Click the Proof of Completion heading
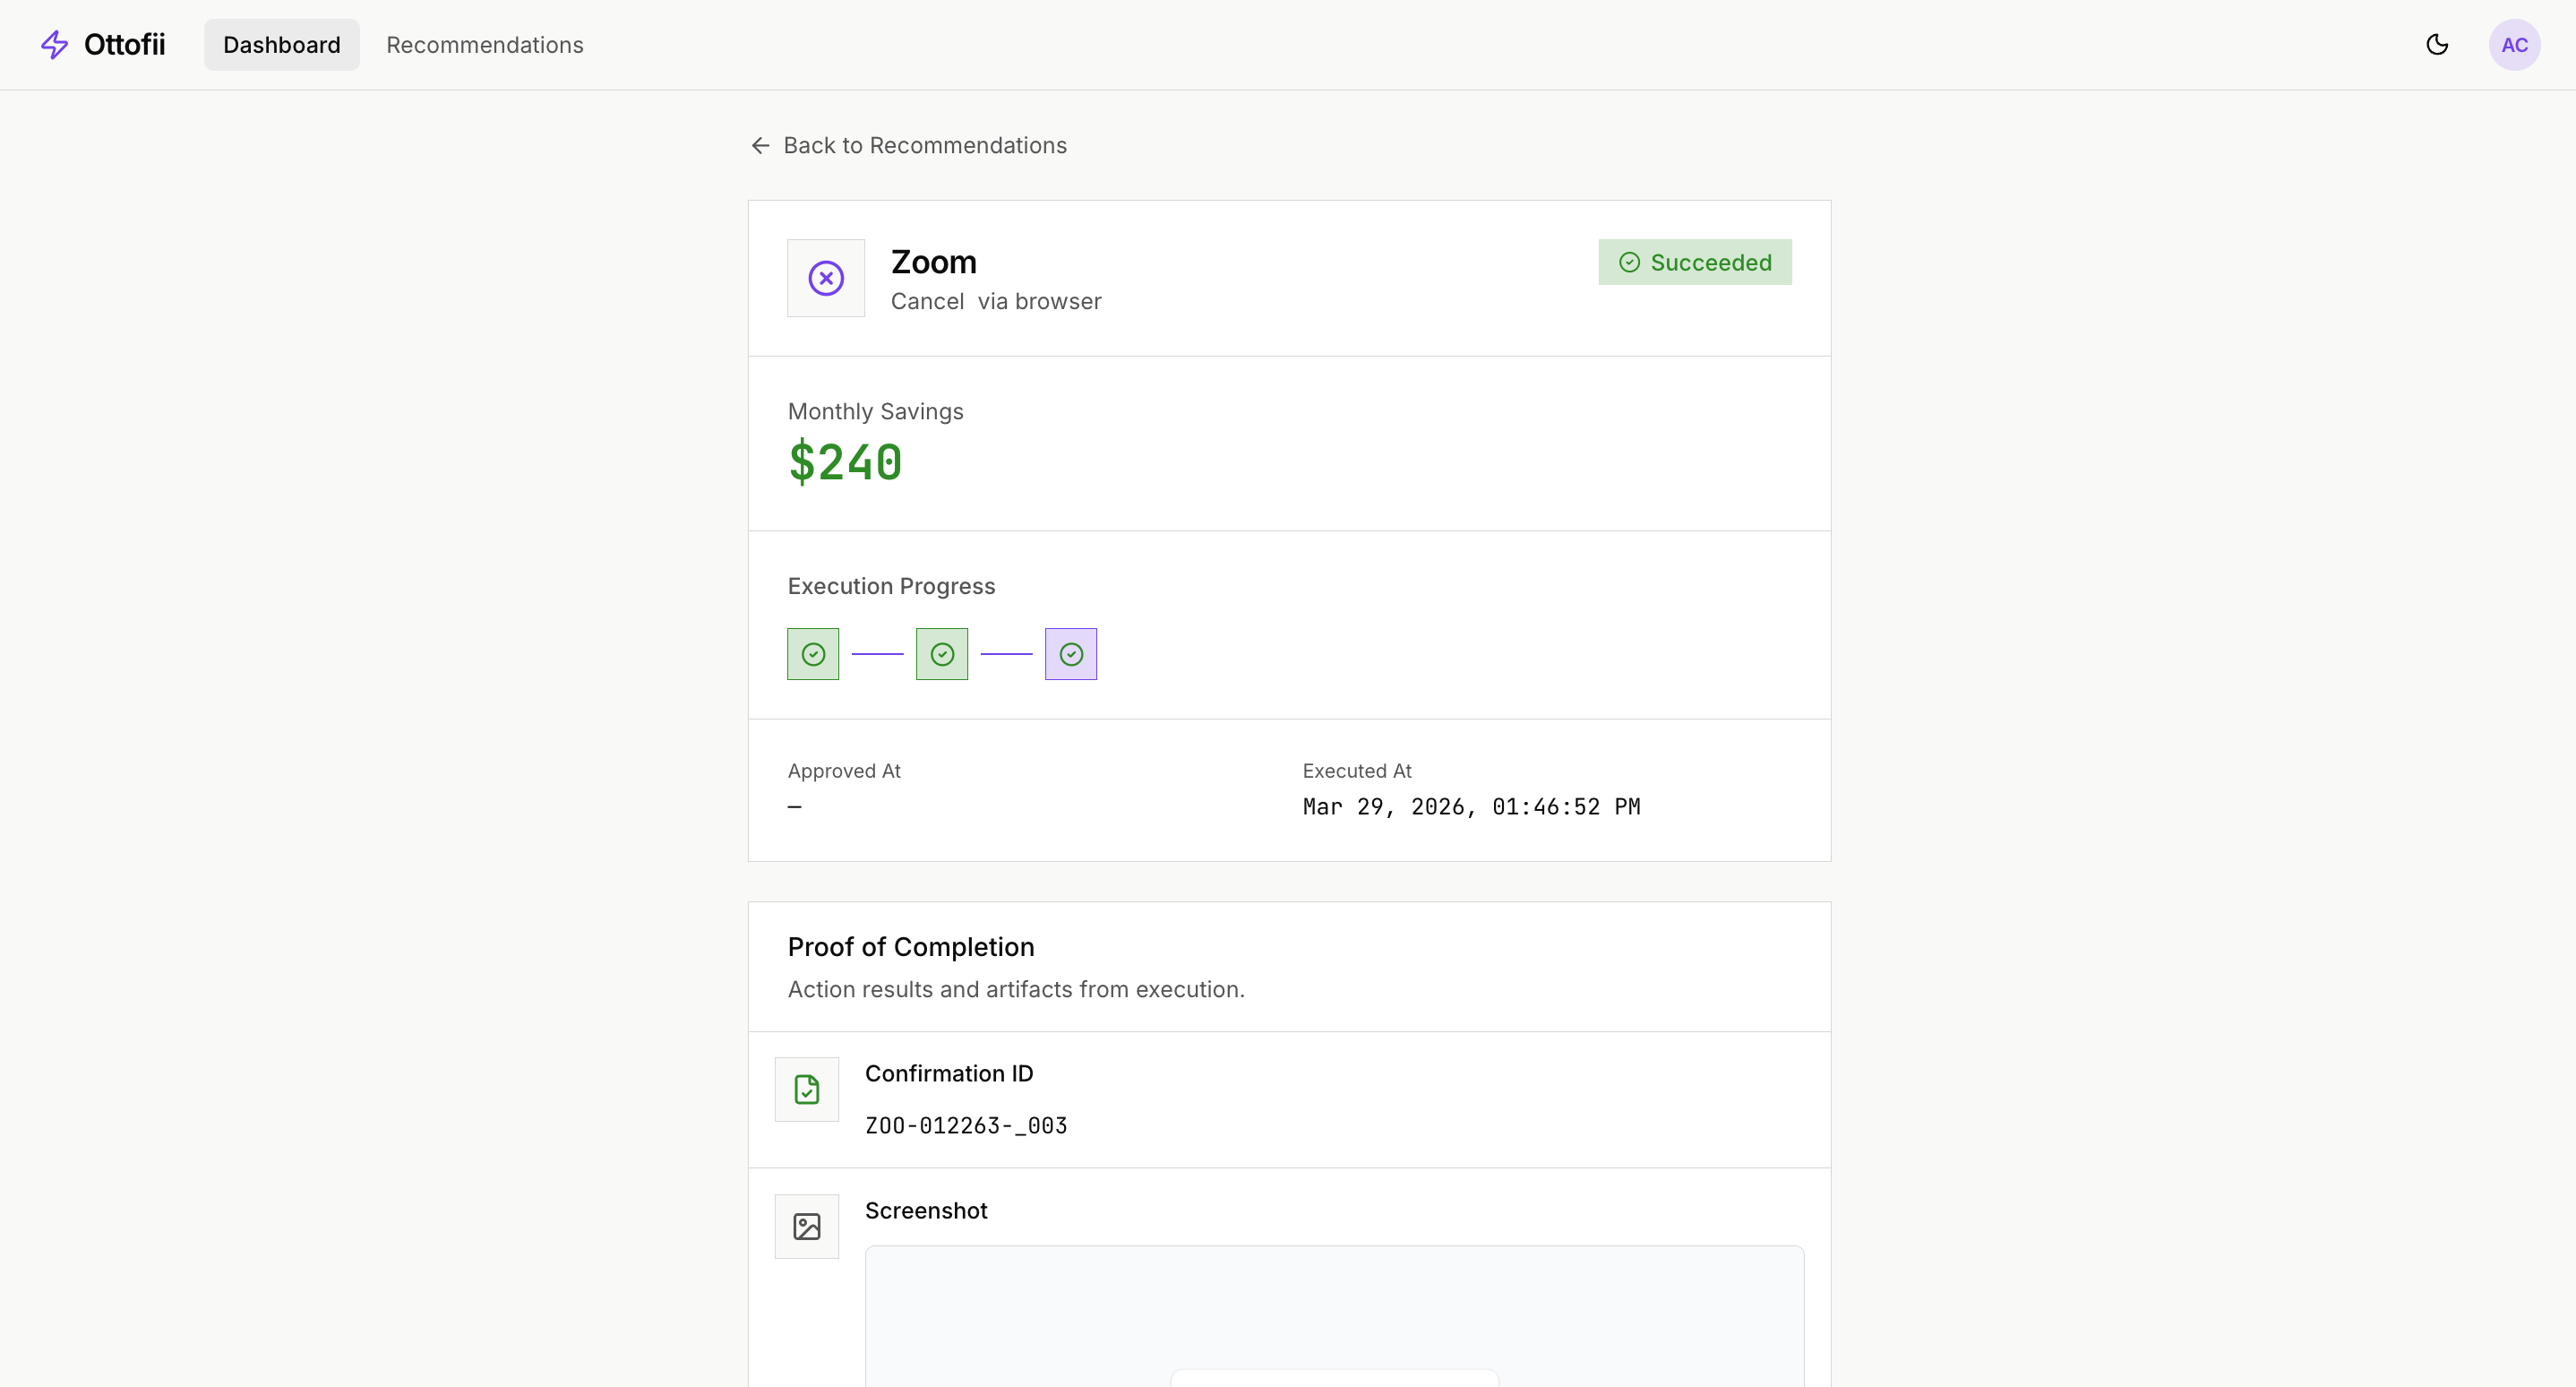Viewport: 2576px width, 1387px height. 910,947
